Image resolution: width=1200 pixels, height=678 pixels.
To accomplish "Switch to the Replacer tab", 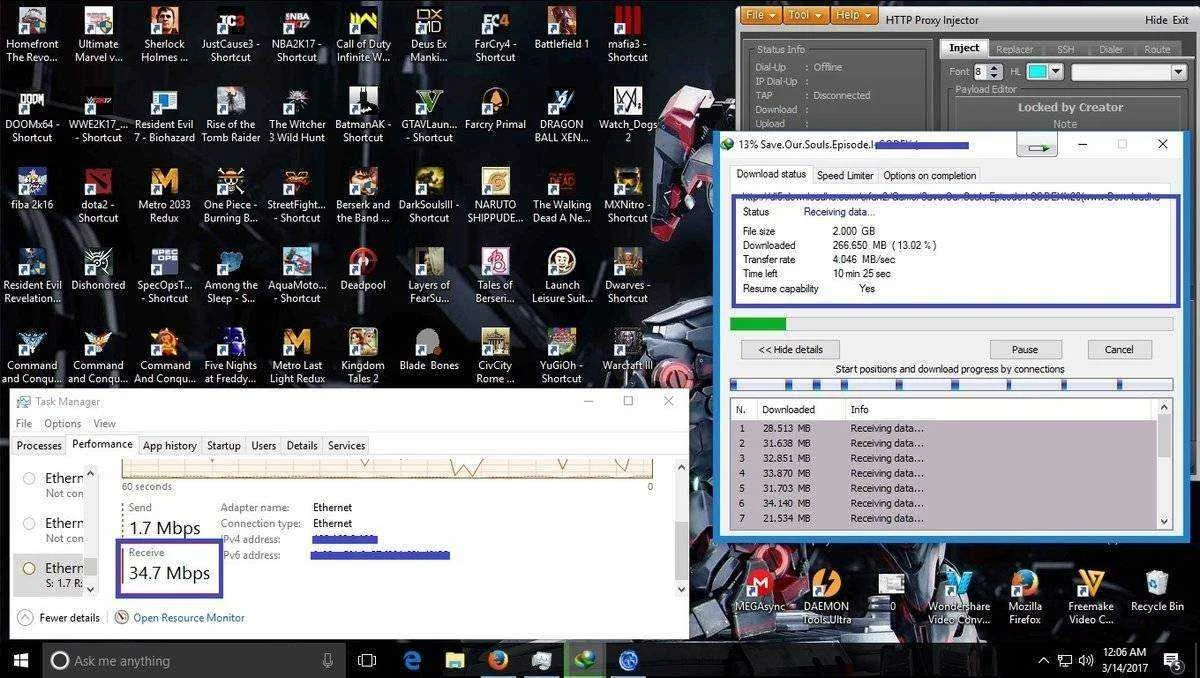I will 1014,49.
